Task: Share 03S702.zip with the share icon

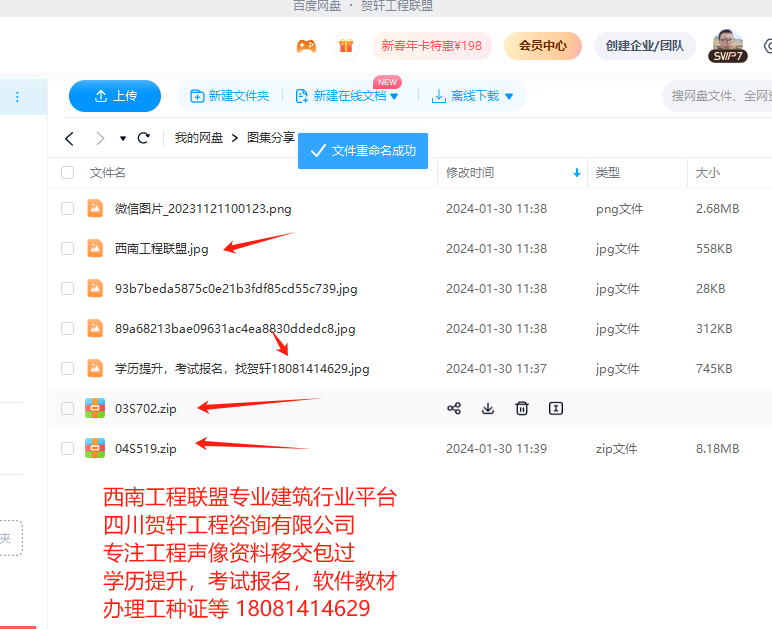Action: coord(454,409)
